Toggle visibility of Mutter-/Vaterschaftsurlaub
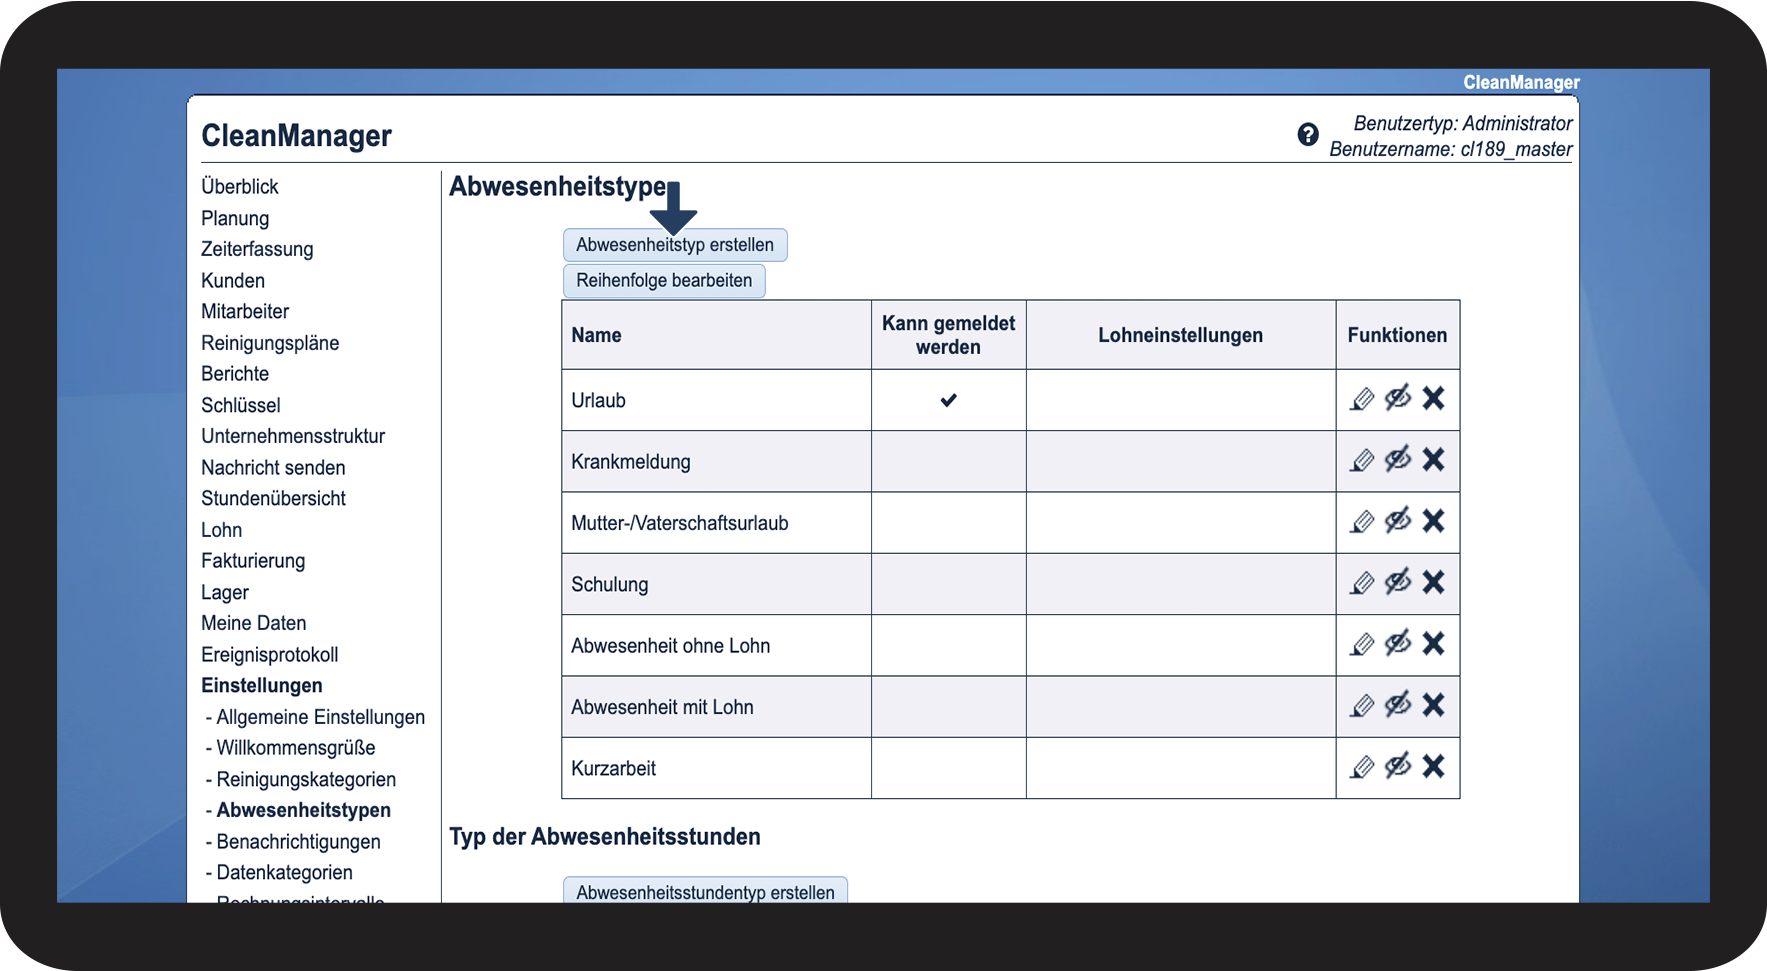This screenshot has height=971, width=1767. click(1398, 519)
